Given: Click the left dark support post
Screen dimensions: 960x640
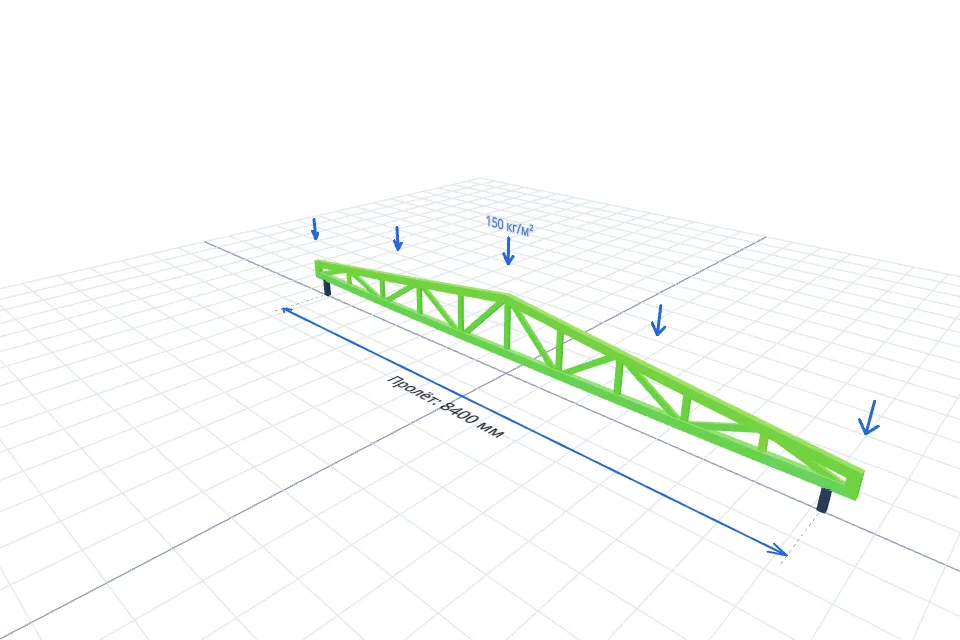Looking at the screenshot, I should (x=327, y=287).
